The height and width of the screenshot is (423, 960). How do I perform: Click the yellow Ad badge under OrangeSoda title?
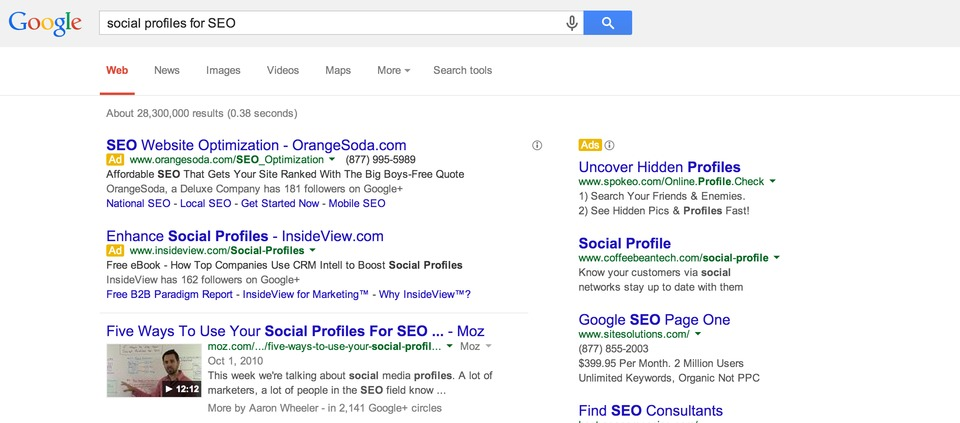point(115,160)
